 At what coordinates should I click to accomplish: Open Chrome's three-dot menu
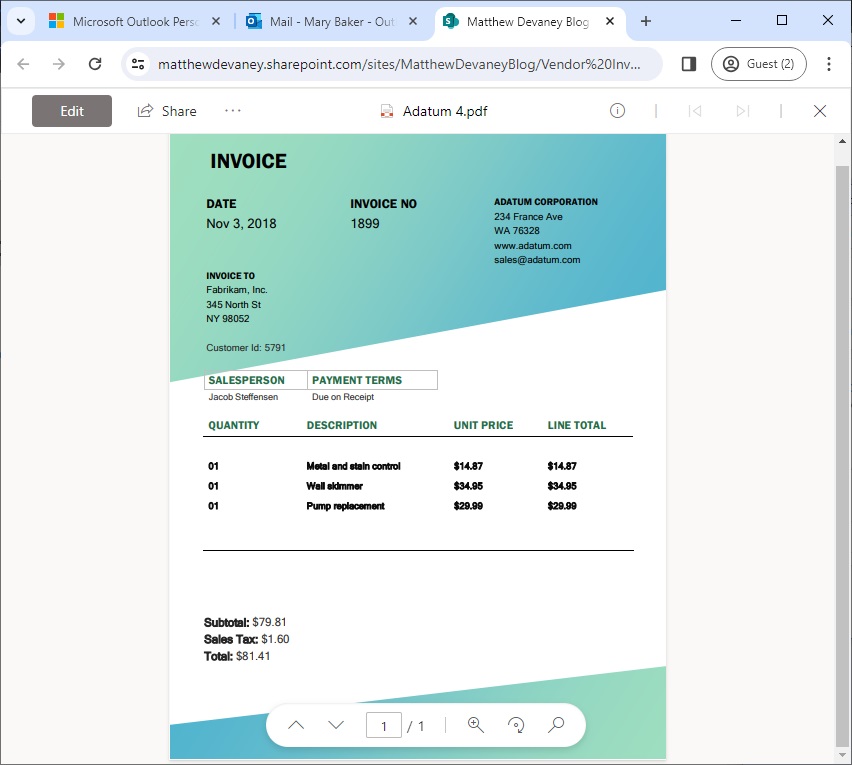point(828,63)
